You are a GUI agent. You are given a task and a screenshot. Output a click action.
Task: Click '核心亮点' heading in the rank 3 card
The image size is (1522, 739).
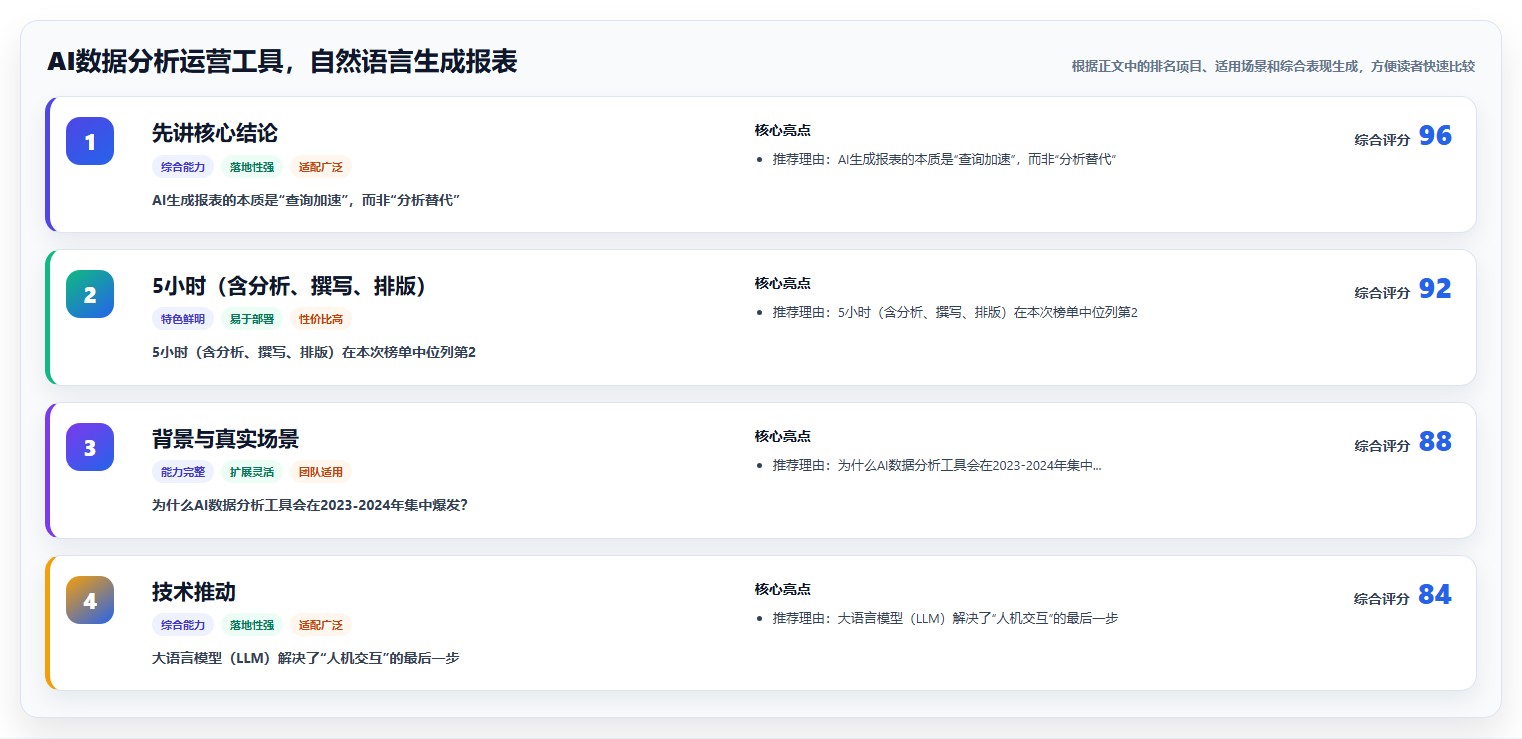coord(782,437)
